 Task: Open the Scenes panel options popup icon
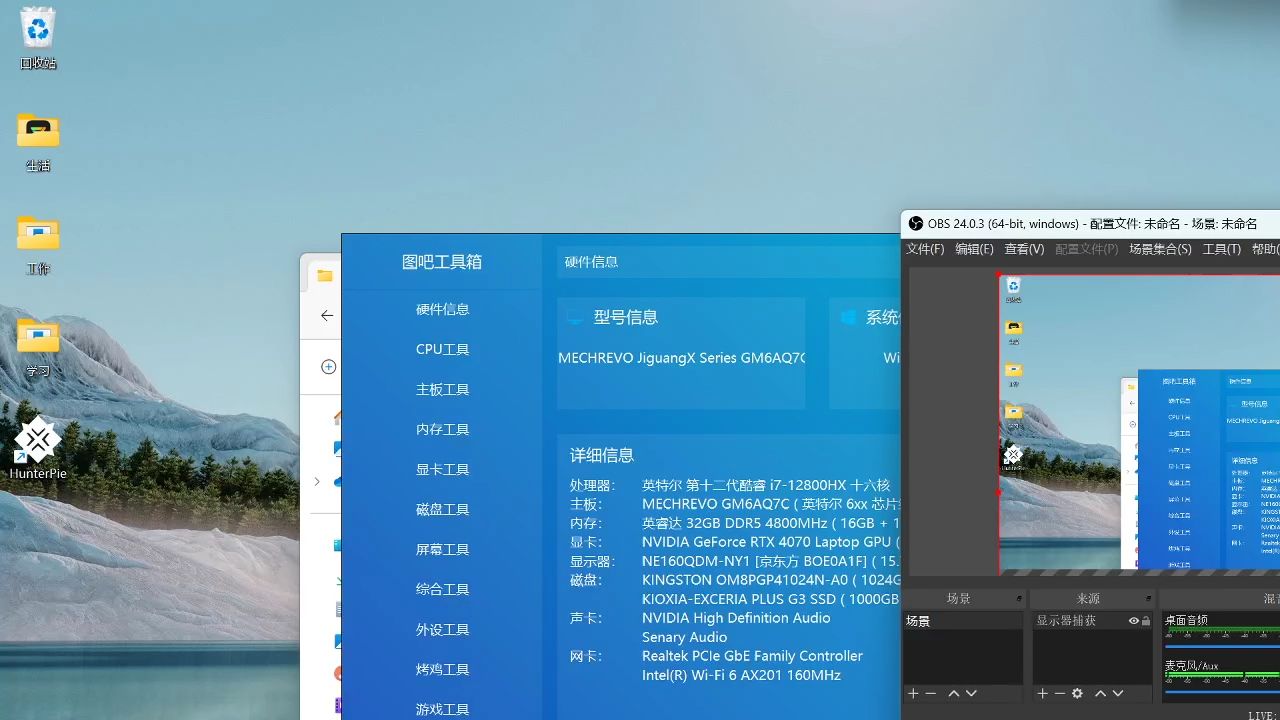1019,598
